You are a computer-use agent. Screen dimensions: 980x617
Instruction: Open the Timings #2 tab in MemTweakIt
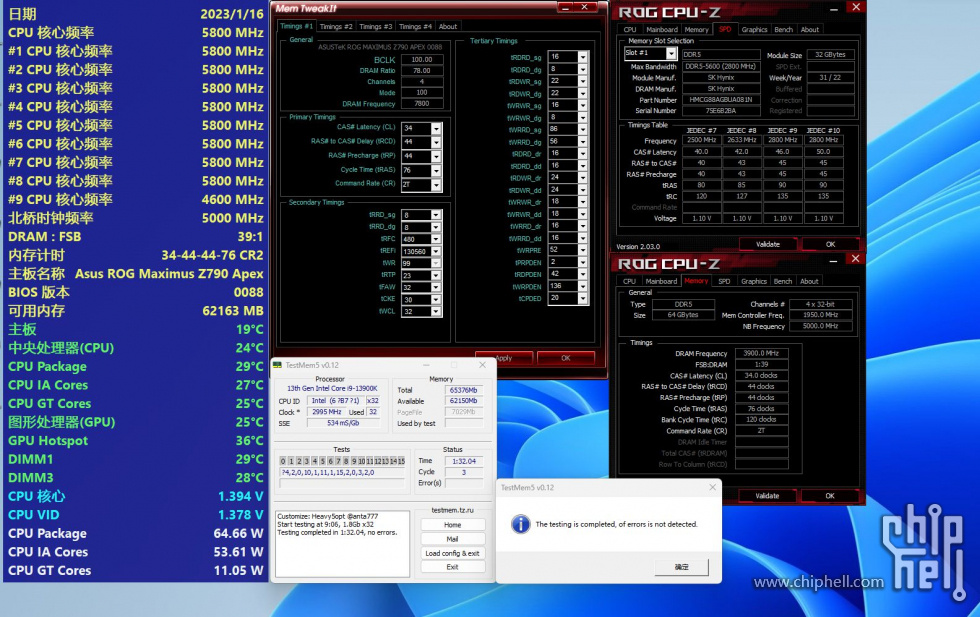[336, 26]
